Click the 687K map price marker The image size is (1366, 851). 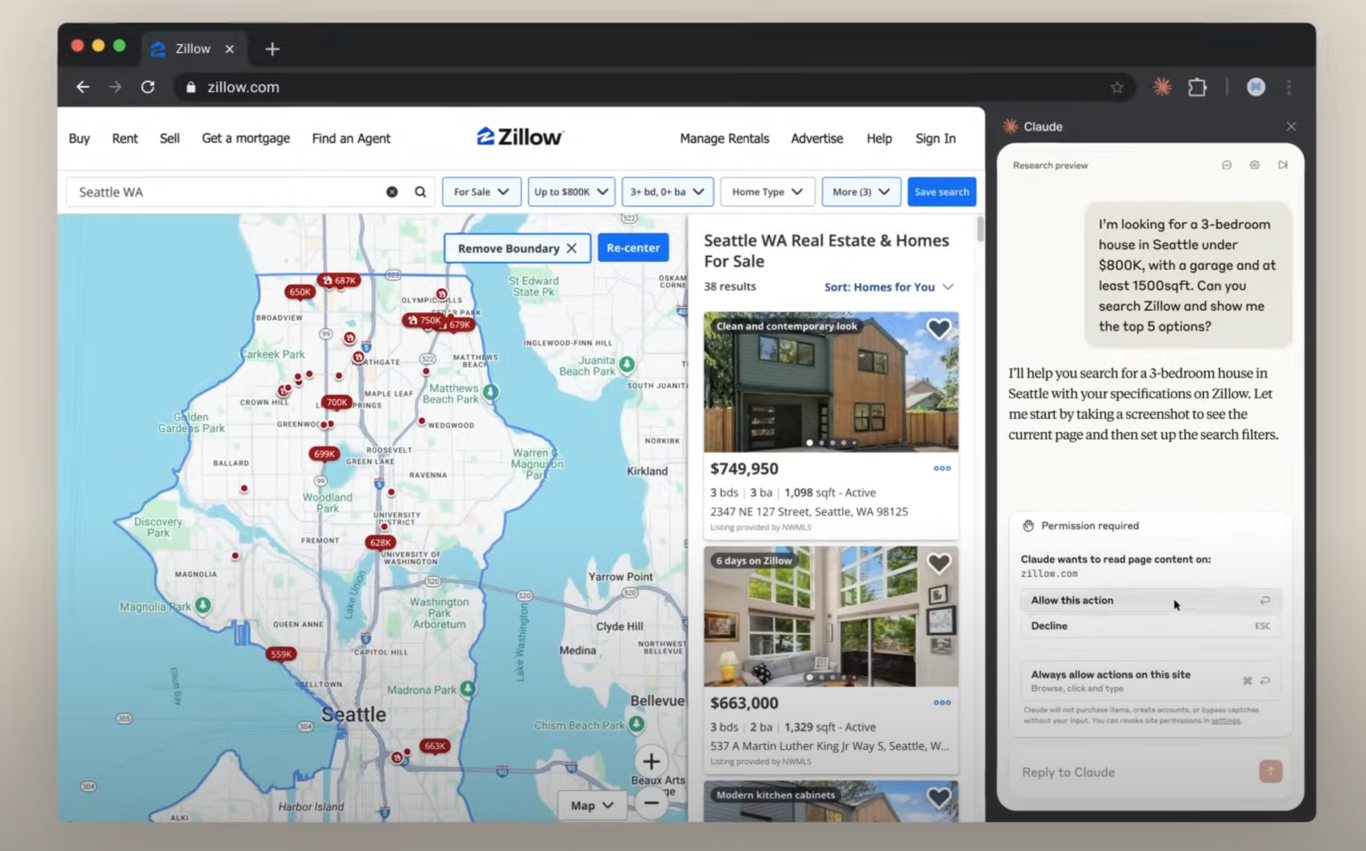tap(339, 280)
